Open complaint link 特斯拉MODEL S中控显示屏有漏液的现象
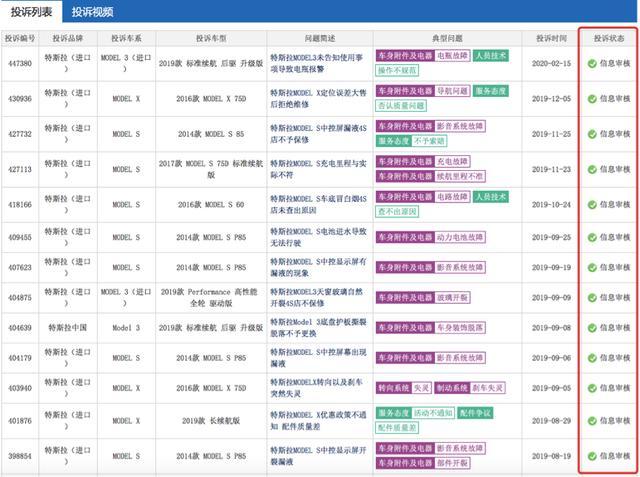This screenshot has height=477, width=640. (x=318, y=267)
